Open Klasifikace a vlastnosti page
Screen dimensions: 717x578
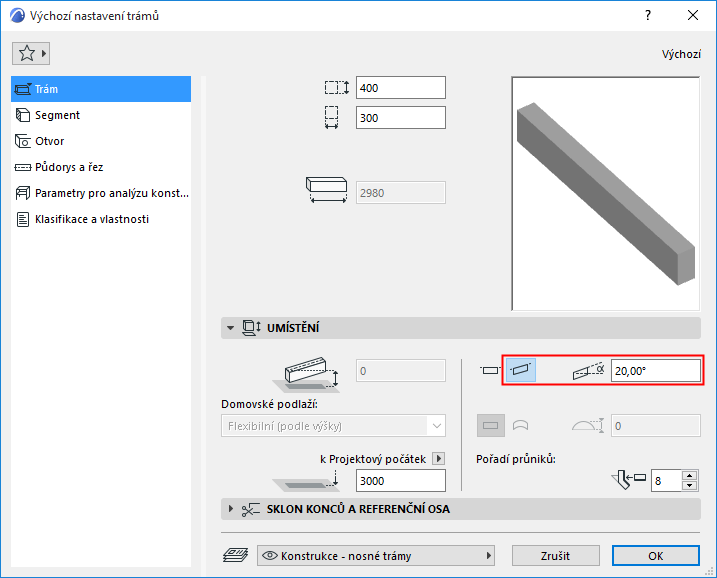(x=101, y=219)
